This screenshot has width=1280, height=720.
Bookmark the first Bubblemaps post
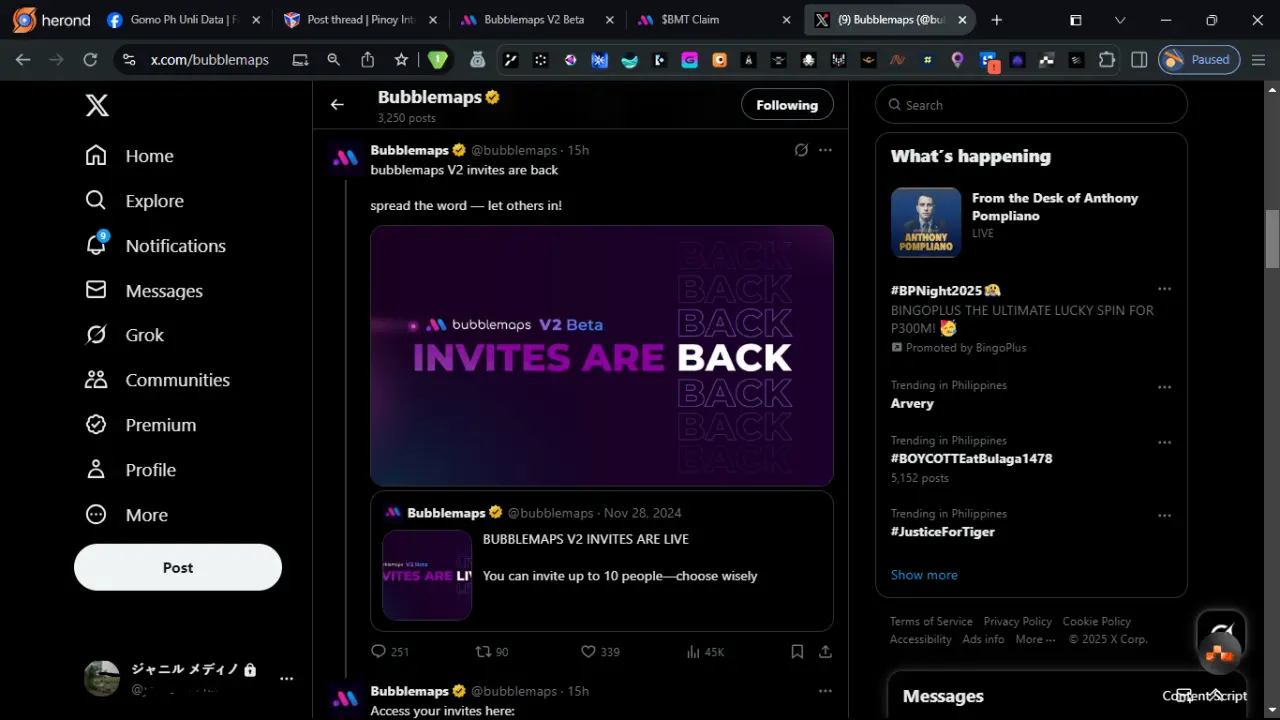click(797, 652)
